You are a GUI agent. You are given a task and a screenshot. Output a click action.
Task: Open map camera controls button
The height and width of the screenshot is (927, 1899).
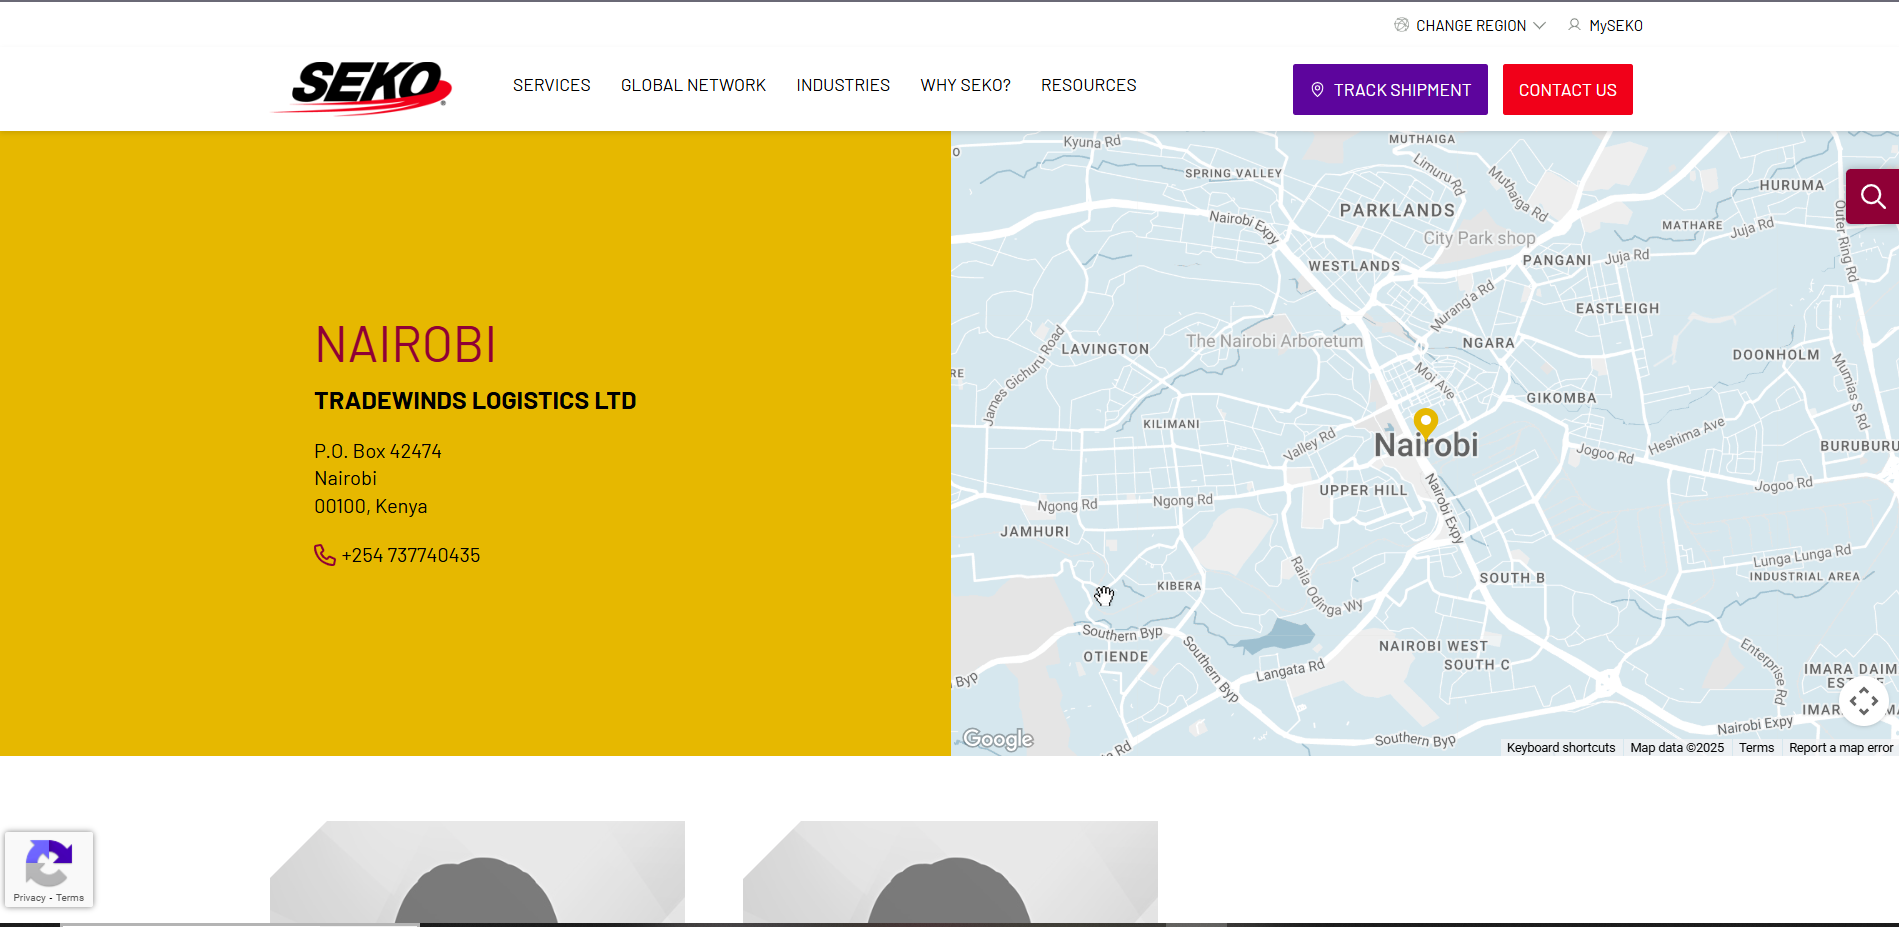tap(1863, 701)
